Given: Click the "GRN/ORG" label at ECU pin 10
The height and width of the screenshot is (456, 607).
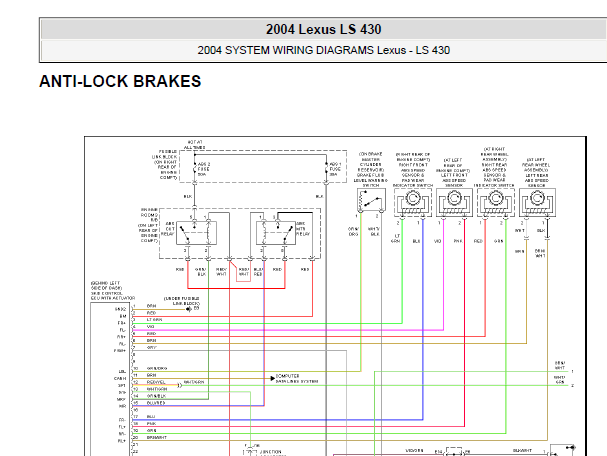Looking at the screenshot, I should pos(157,369).
